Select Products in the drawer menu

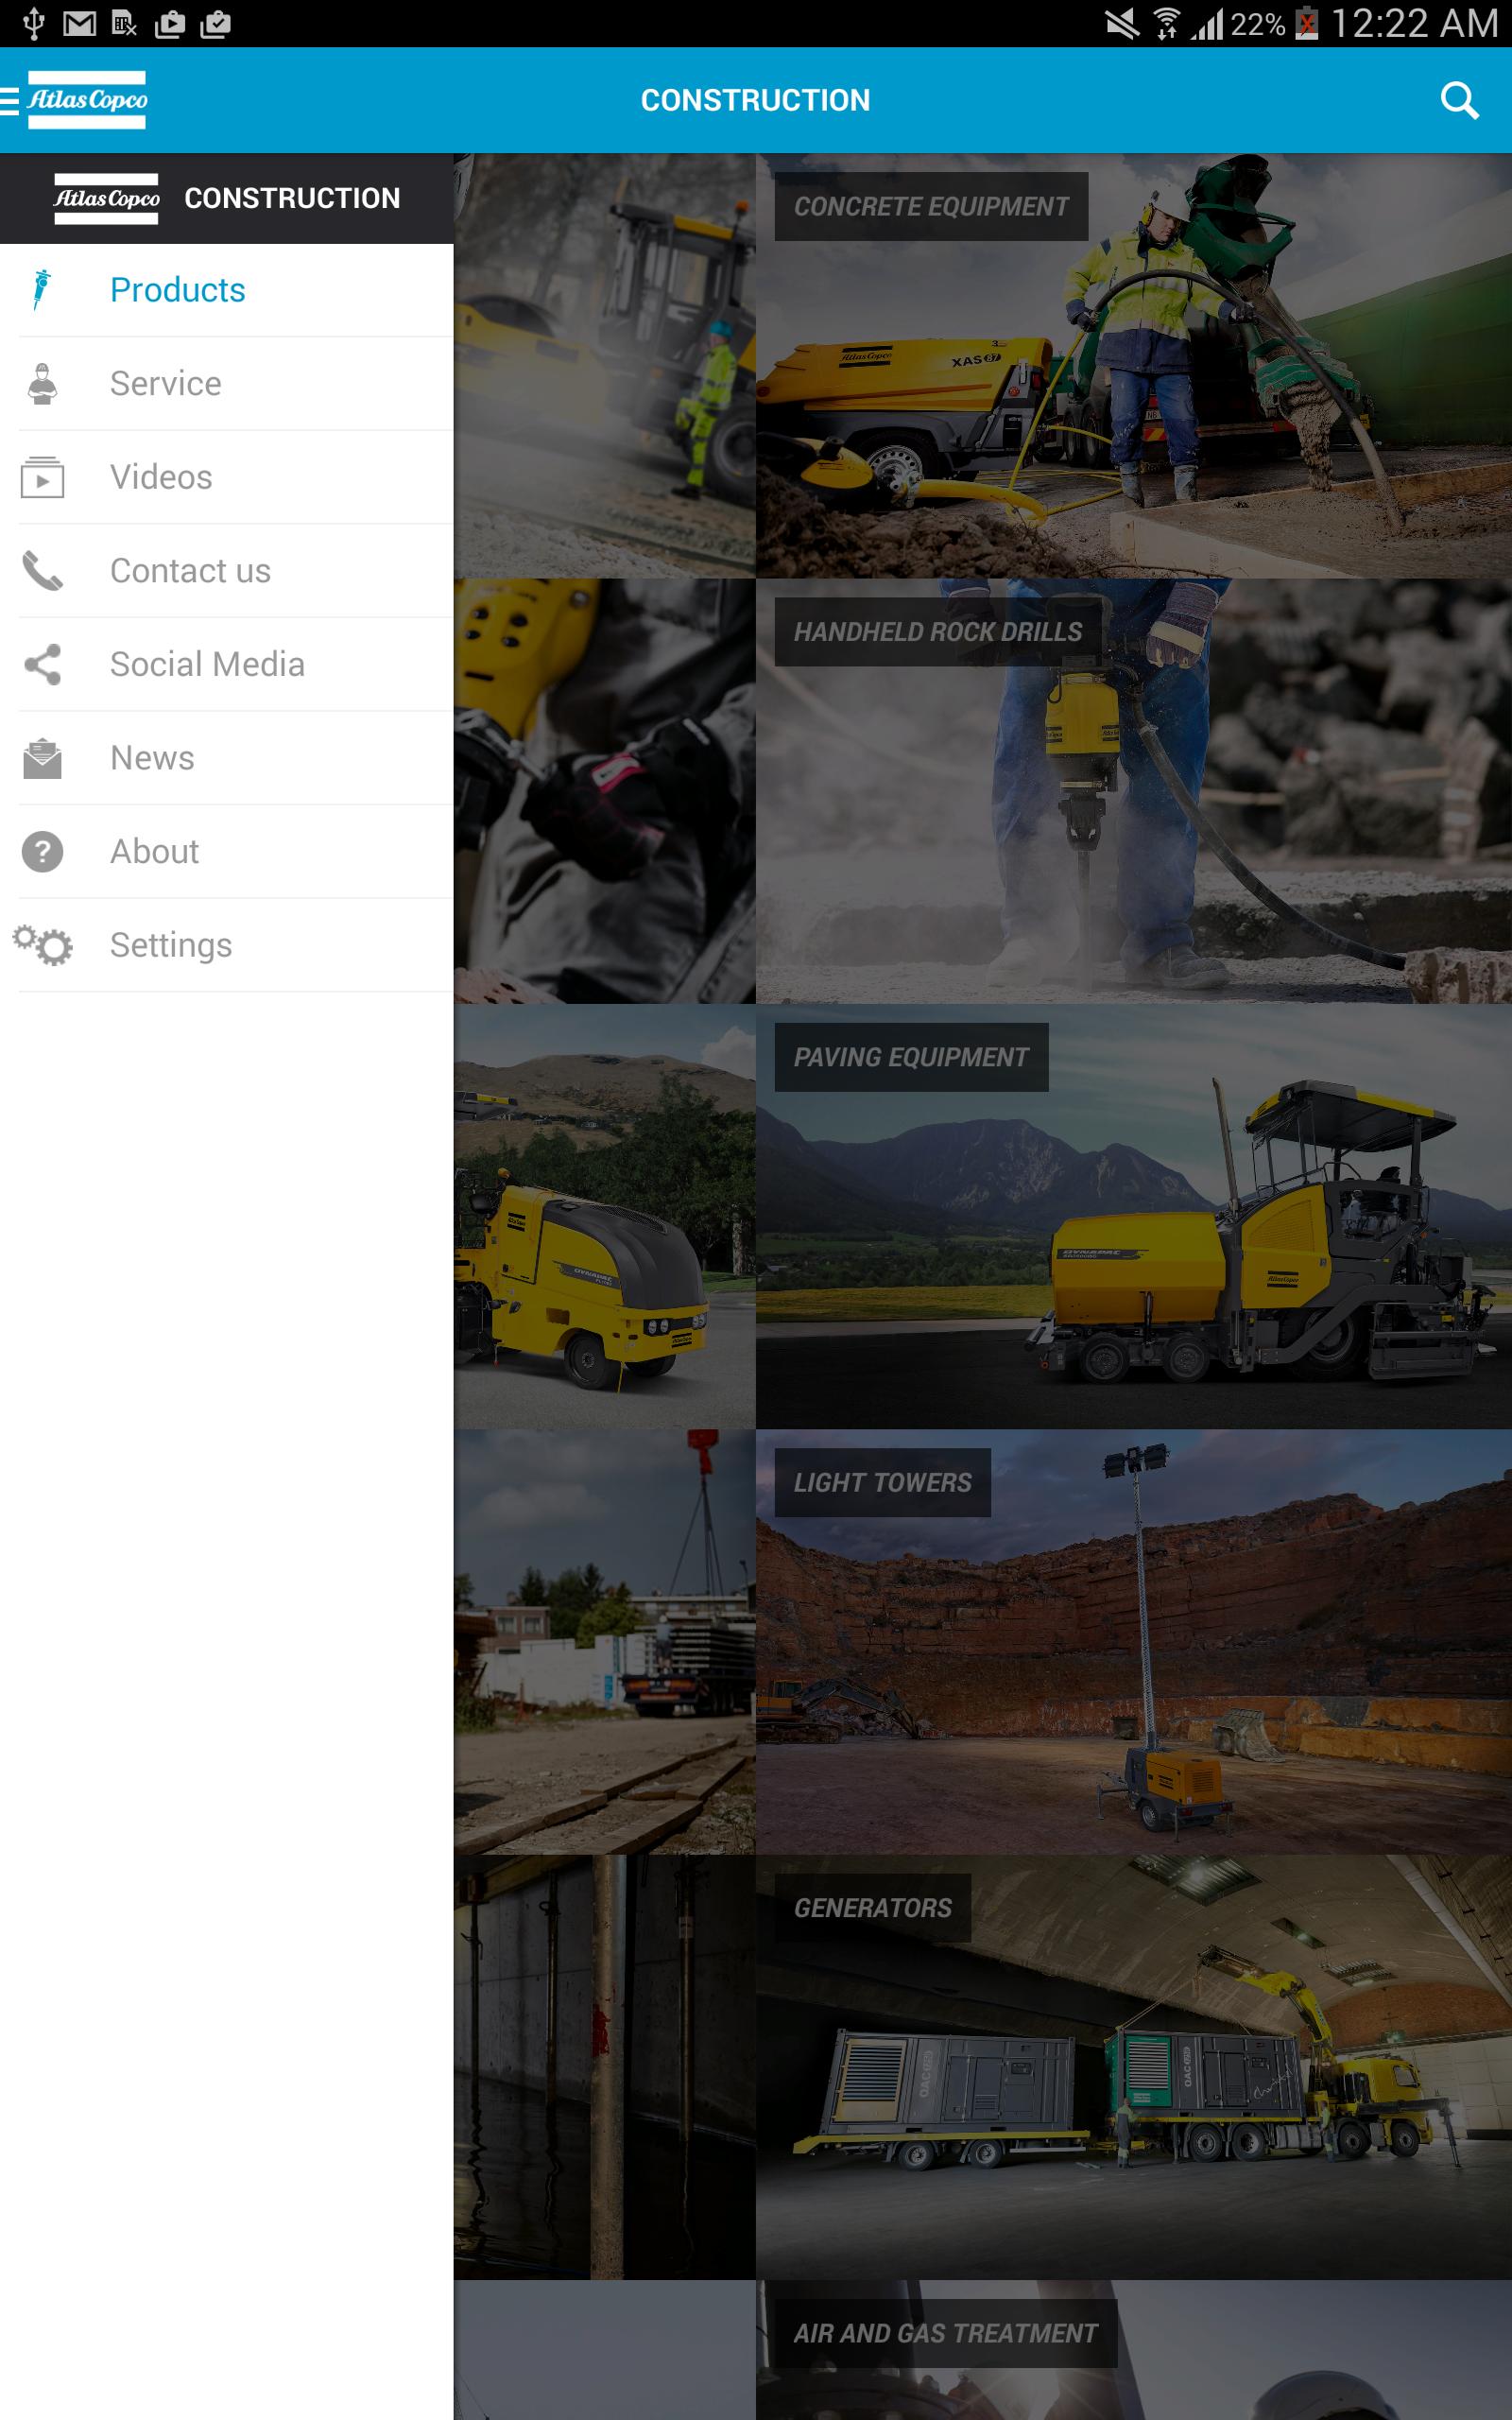[227, 290]
